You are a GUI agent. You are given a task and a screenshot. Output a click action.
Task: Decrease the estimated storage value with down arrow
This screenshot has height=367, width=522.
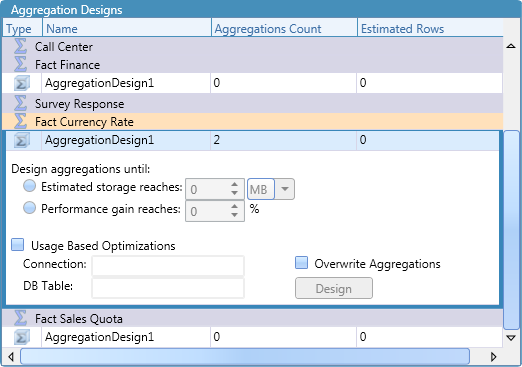click(235, 193)
